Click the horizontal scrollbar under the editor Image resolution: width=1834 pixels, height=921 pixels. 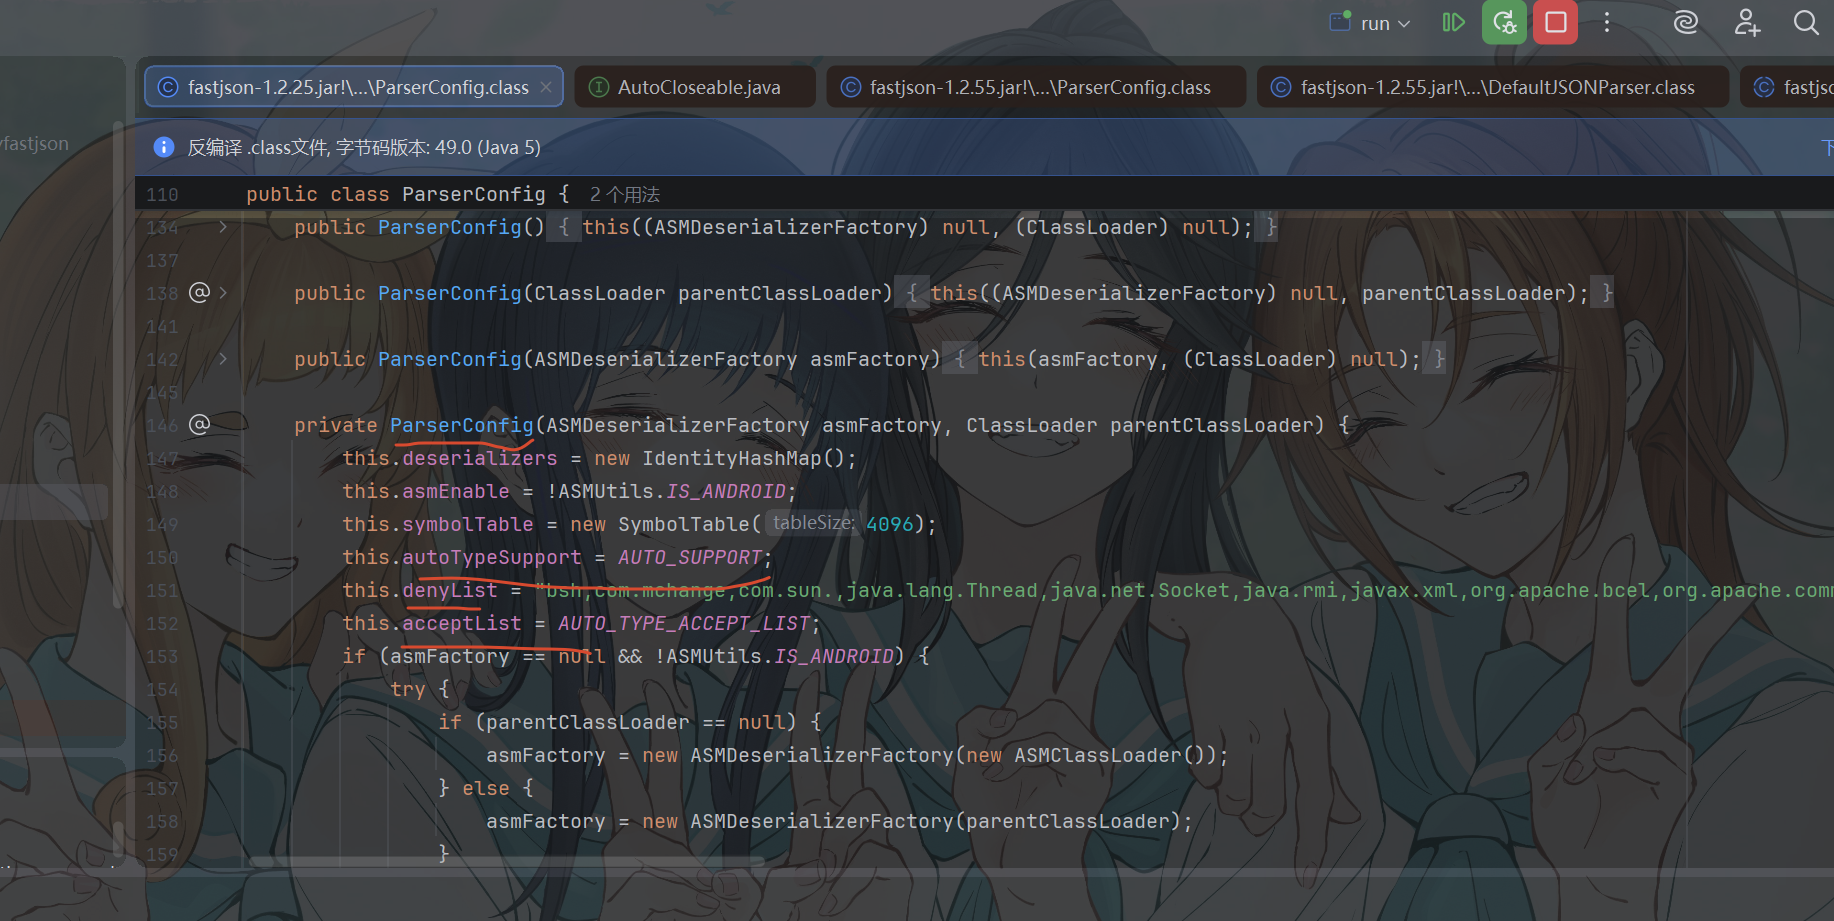point(507,861)
